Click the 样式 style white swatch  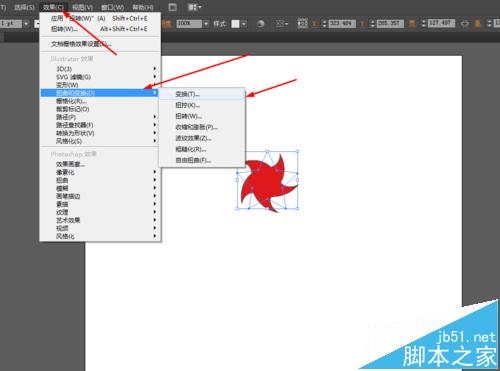236,24
